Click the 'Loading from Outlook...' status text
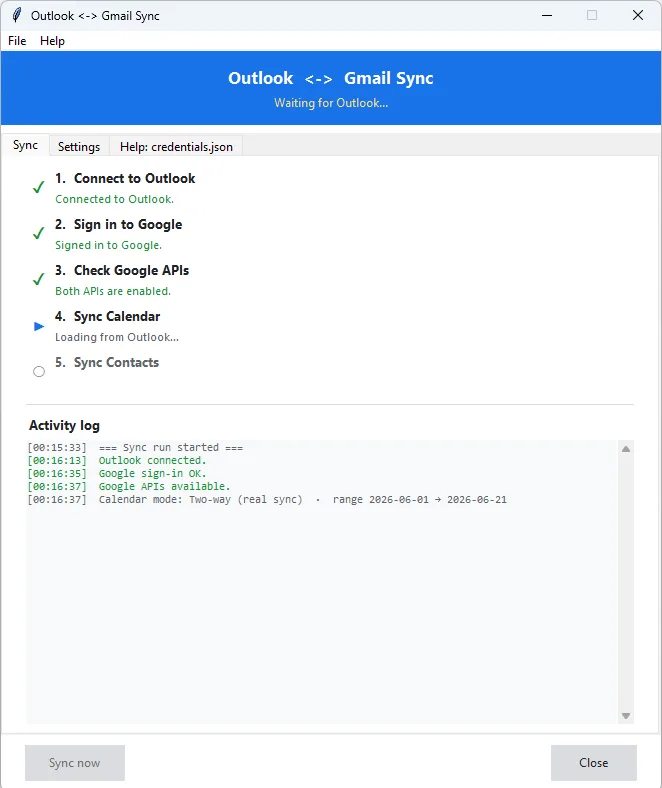This screenshot has height=788, width=662. (x=117, y=337)
